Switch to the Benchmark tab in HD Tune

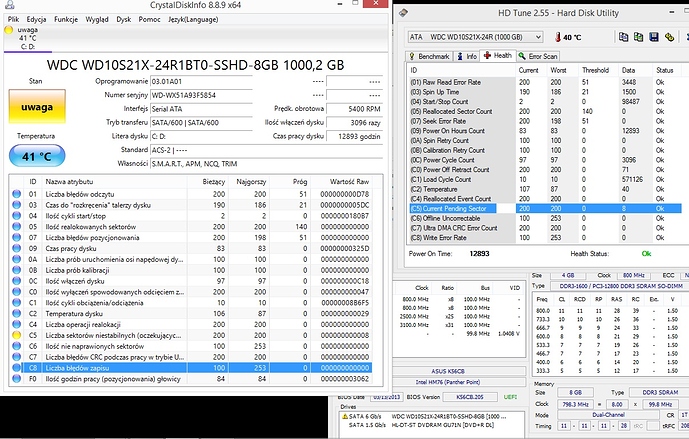coord(429,56)
